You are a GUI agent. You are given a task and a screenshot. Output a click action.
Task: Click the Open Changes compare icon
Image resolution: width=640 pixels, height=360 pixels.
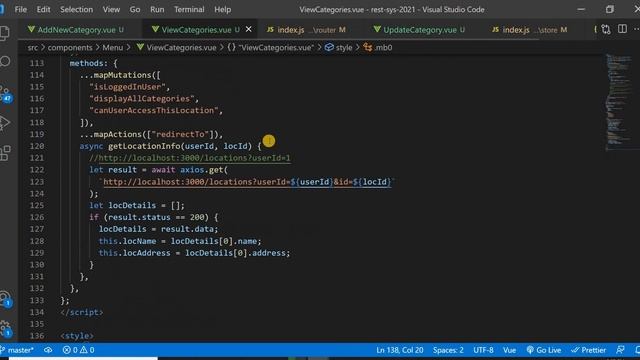click(606, 29)
